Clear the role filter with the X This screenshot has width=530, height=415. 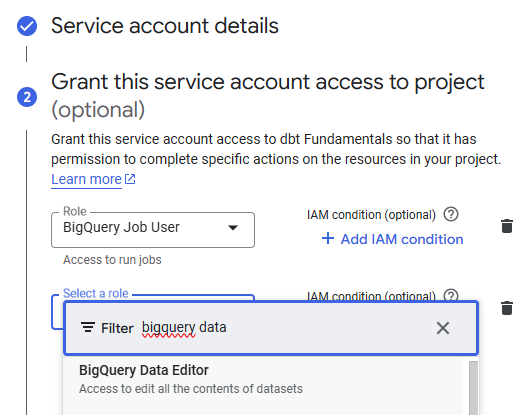[x=443, y=328]
